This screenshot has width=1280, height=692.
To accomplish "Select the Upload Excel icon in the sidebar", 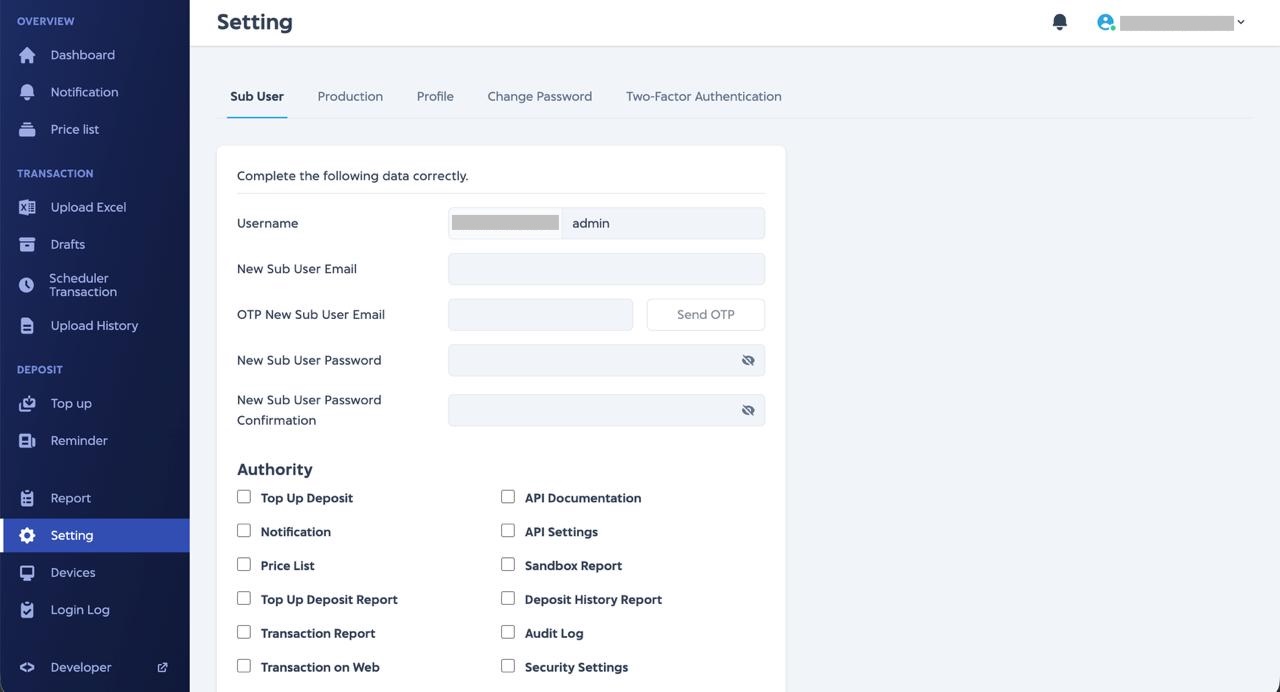I will 27,207.
